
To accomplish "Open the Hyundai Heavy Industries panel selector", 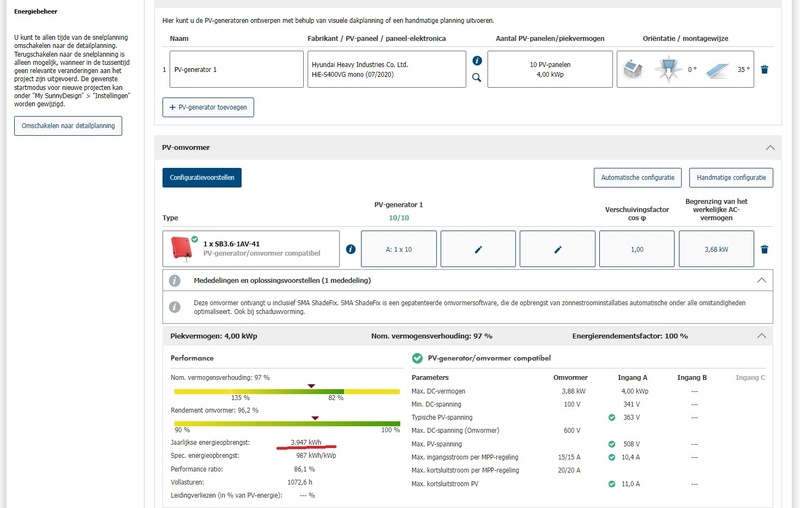I will (387, 69).
